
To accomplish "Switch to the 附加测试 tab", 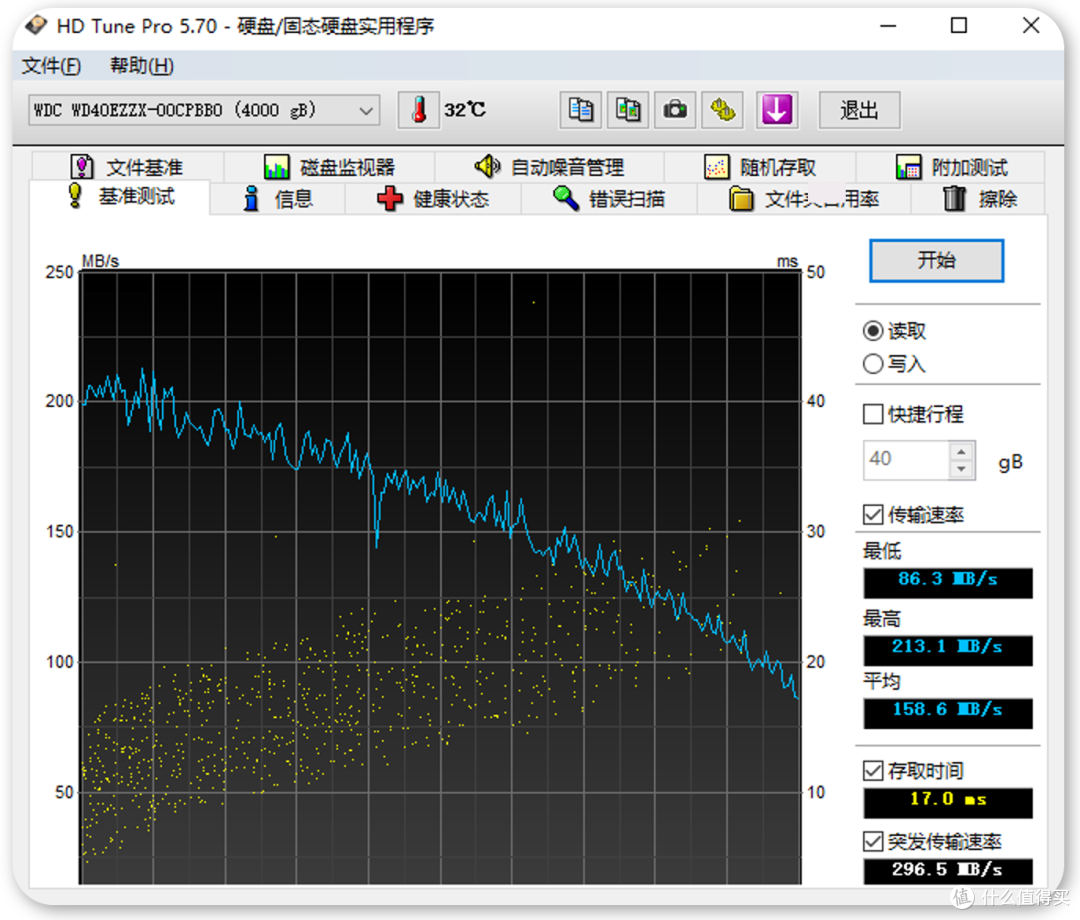I will pos(951,167).
